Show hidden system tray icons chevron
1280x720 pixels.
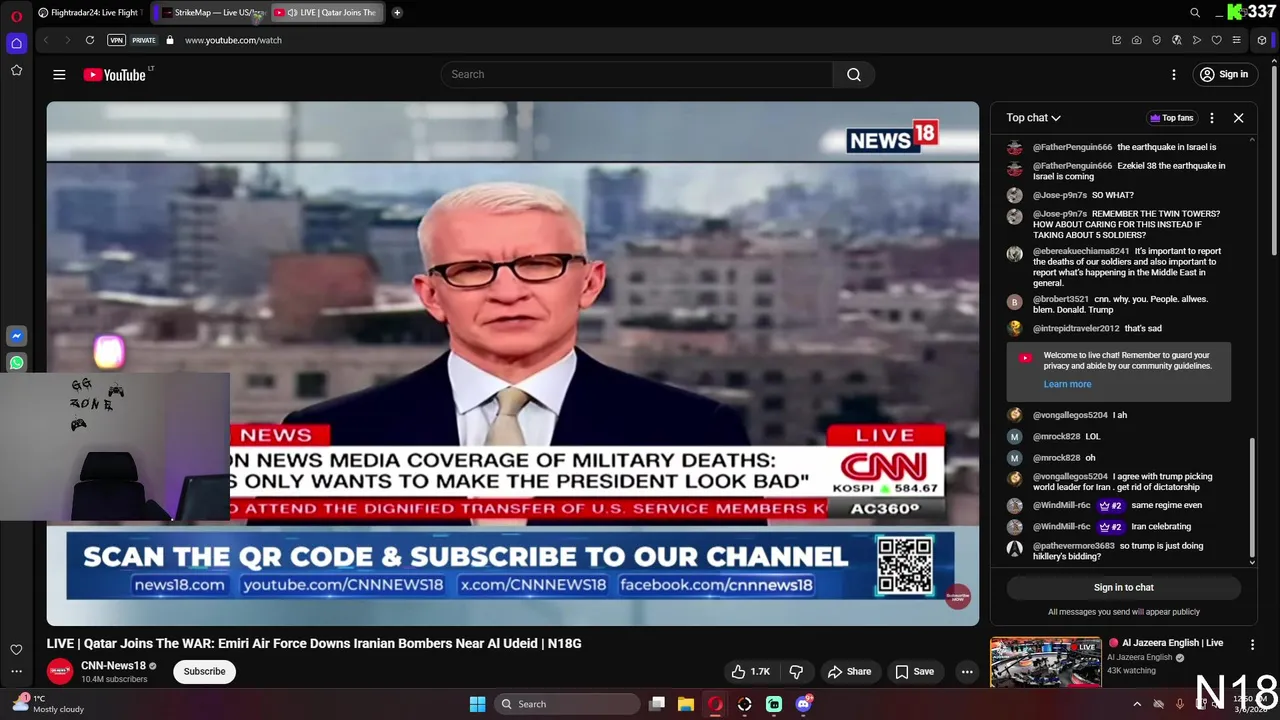point(1137,704)
